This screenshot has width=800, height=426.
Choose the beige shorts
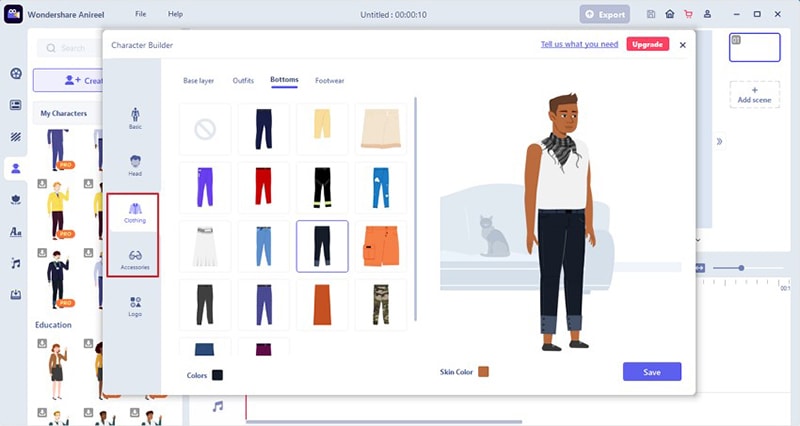[381, 129]
